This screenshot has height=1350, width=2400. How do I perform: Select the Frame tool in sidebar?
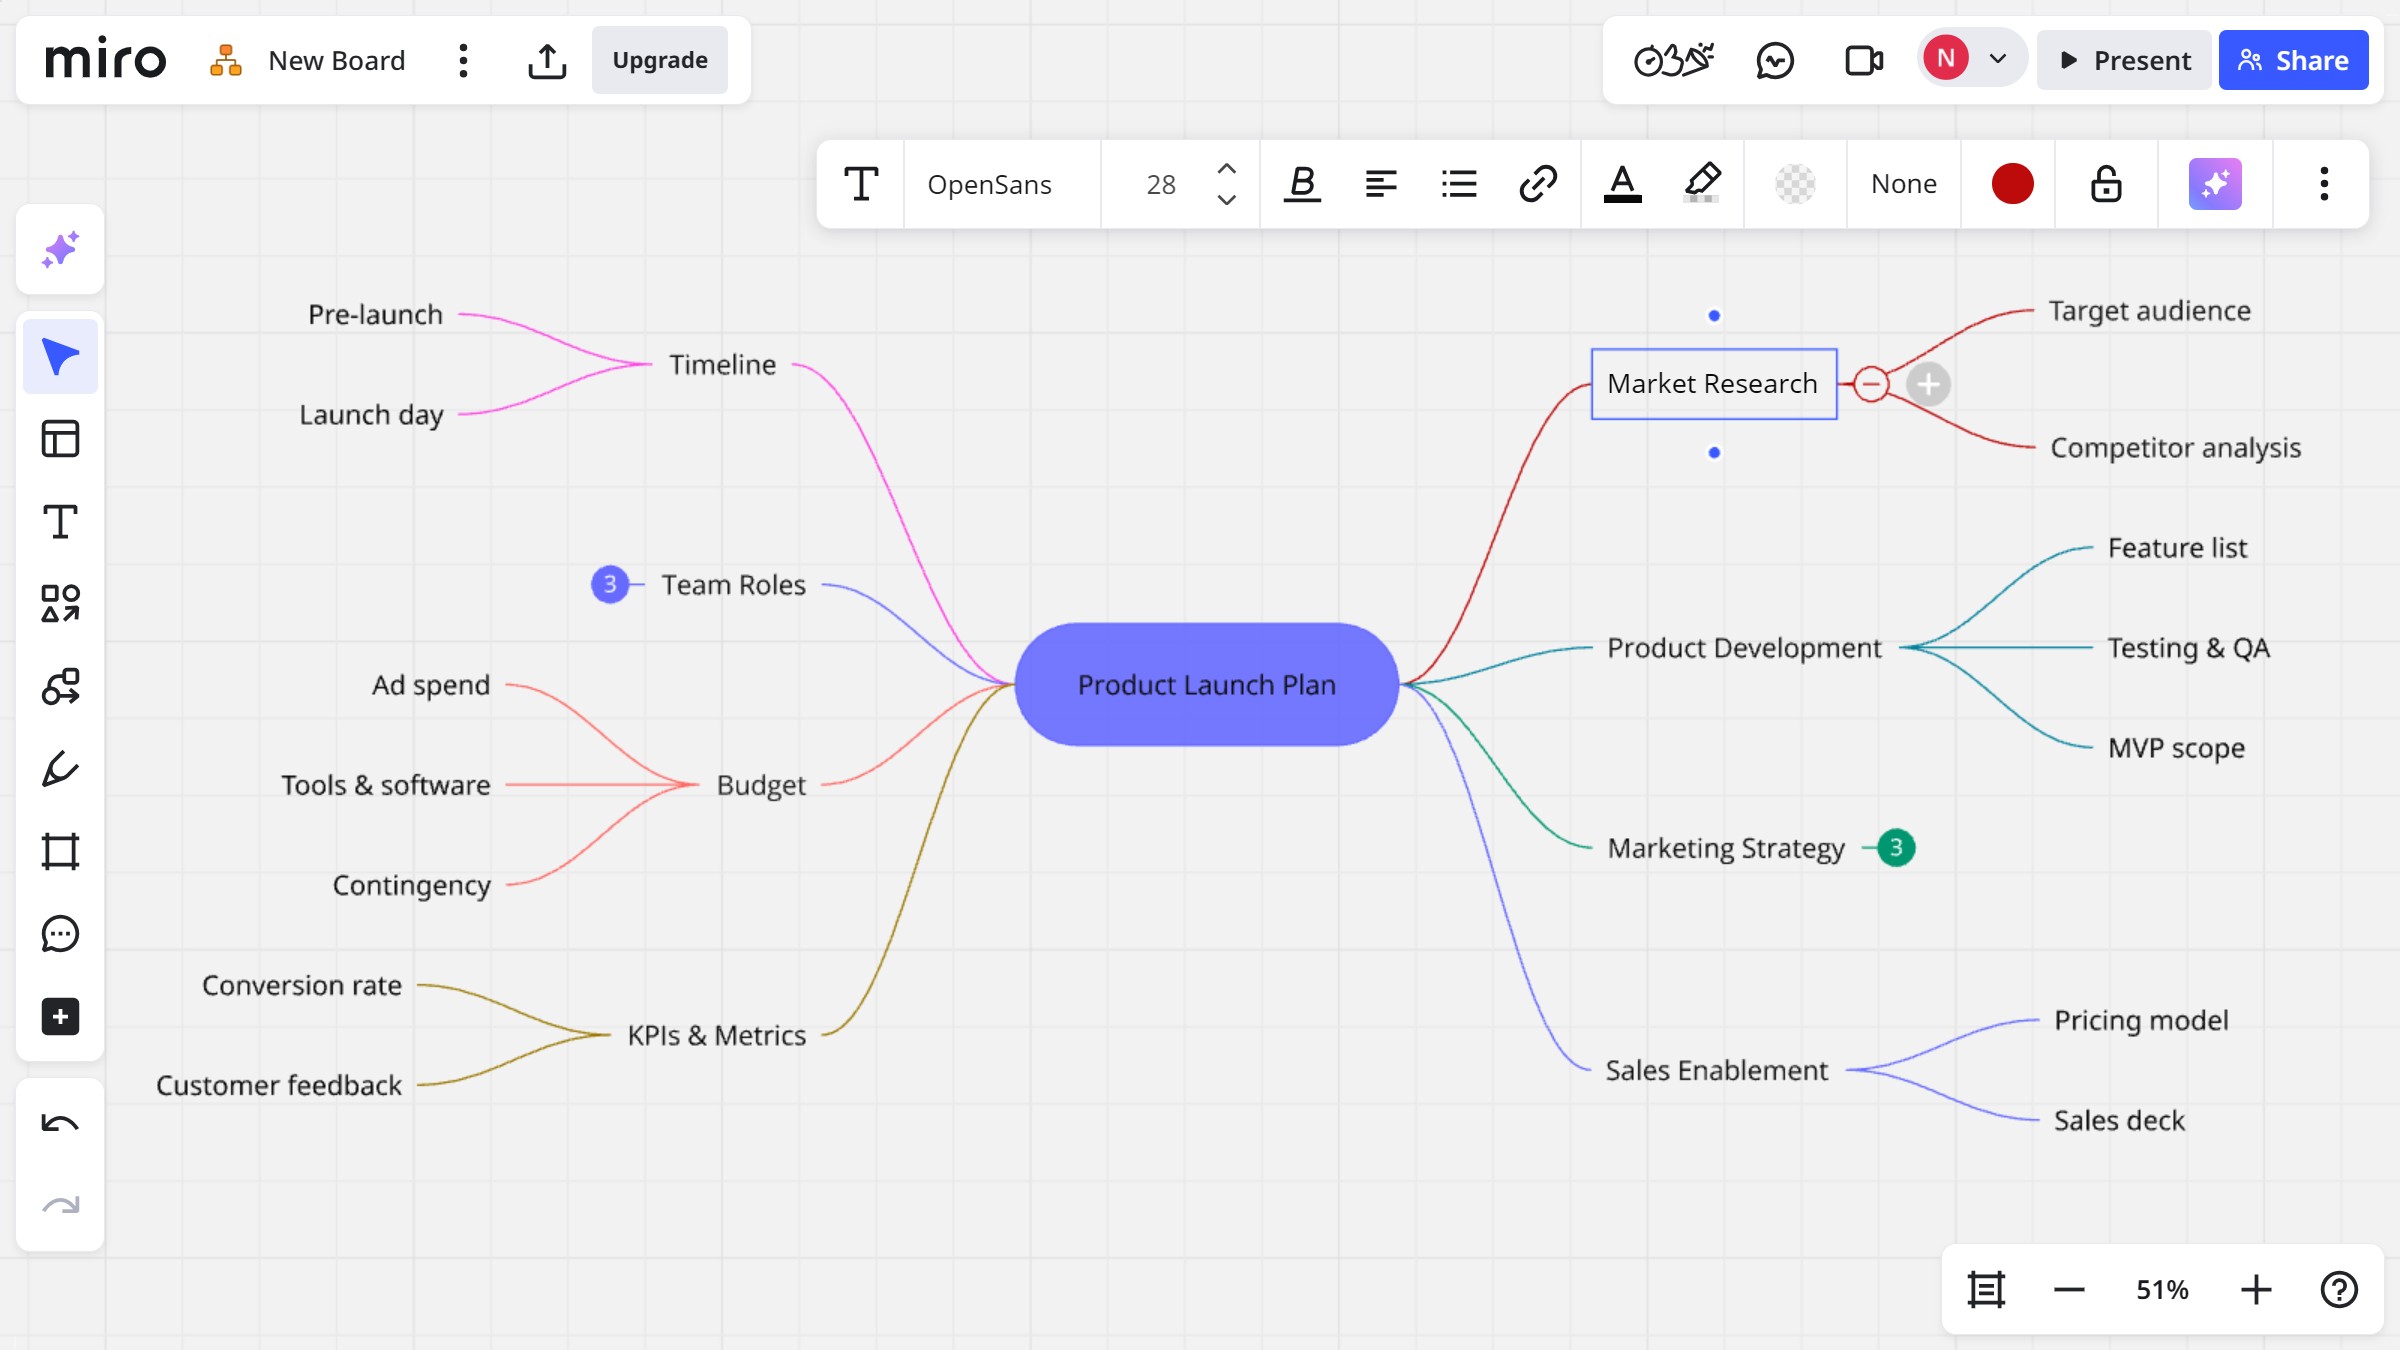pyautogui.click(x=60, y=852)
